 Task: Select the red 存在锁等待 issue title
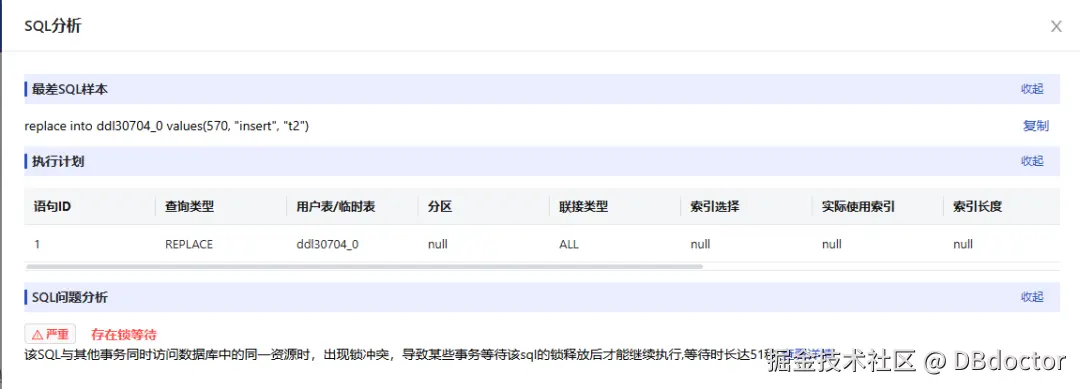click(x=124, y=335)
